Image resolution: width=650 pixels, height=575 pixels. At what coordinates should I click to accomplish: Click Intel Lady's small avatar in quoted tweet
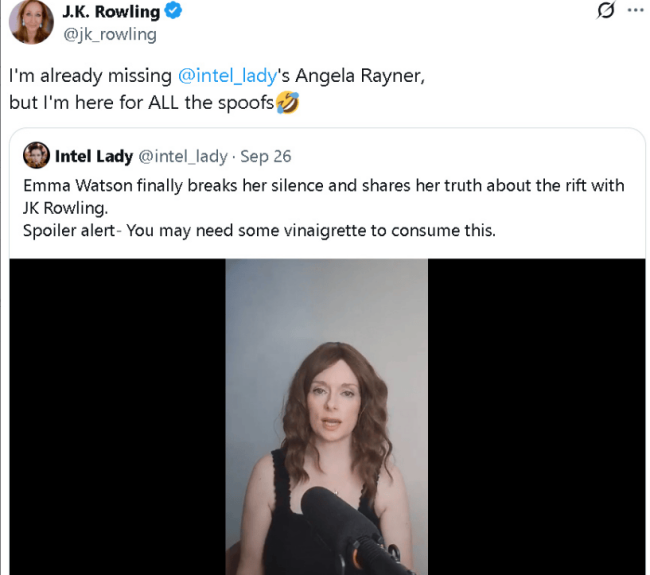click(36, 155)
